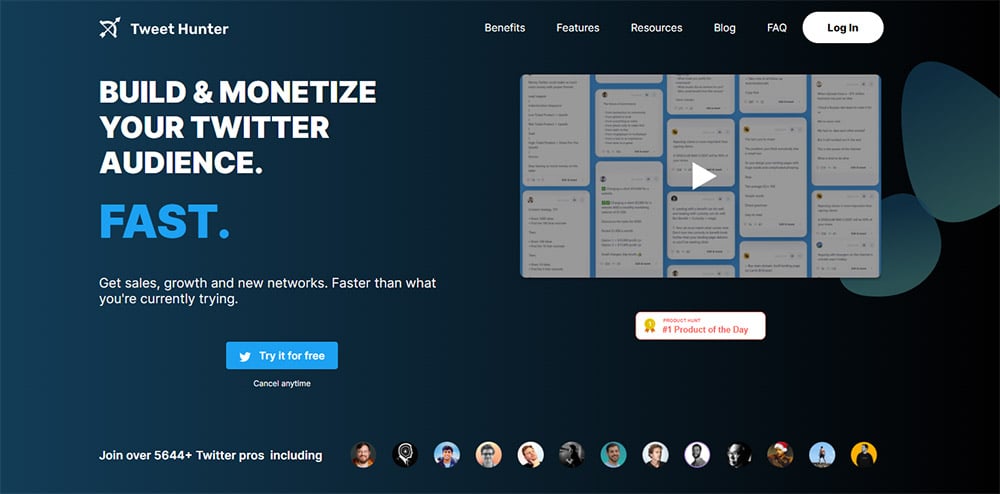Image resolution: width=1000 pixels, height=494 pixels.
Task: Open the Resources nav item
Action: point(656,28)
